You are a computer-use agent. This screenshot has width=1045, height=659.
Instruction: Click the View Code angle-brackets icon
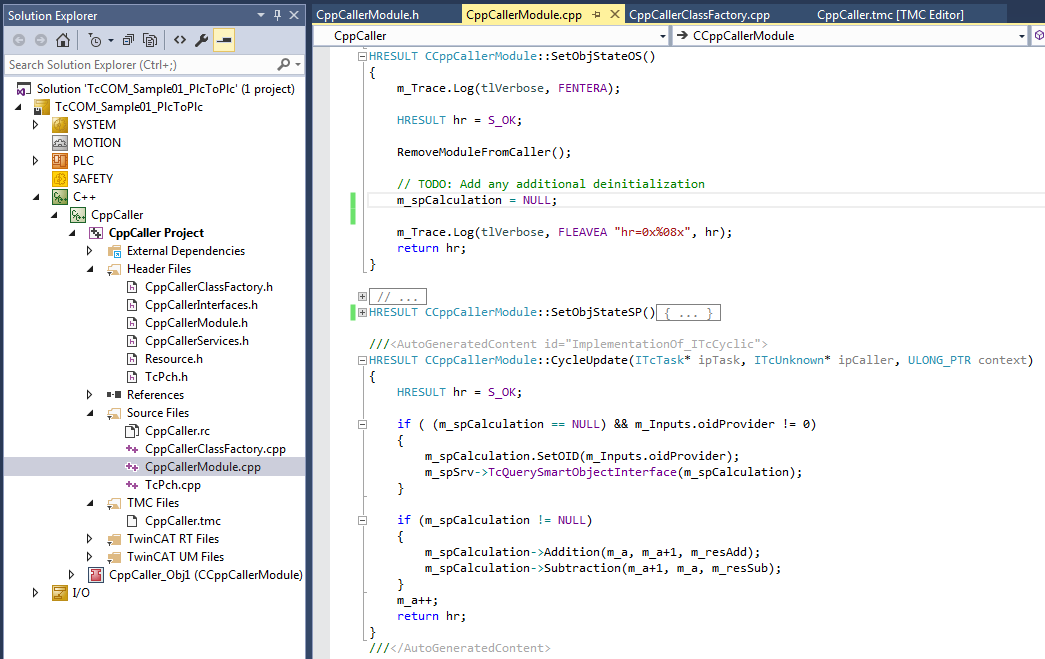(180, 40)
